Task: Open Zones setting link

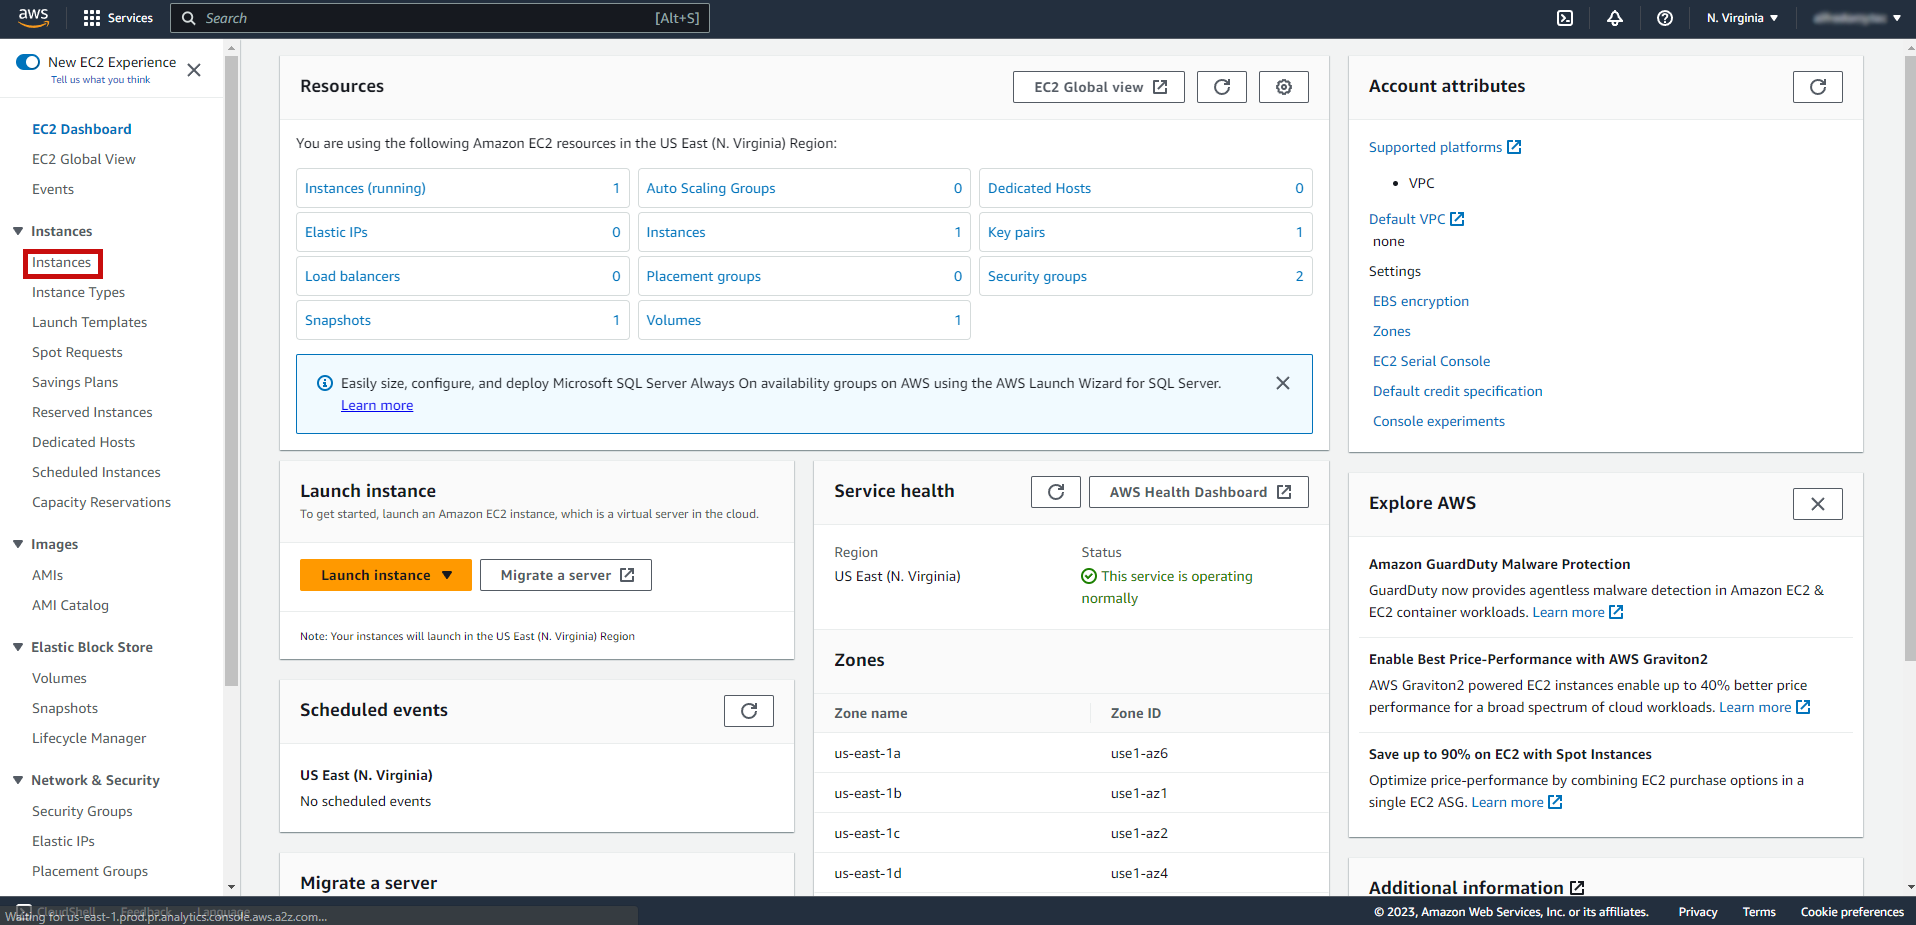Action: pyautogui.click(x=1391, y=331)
